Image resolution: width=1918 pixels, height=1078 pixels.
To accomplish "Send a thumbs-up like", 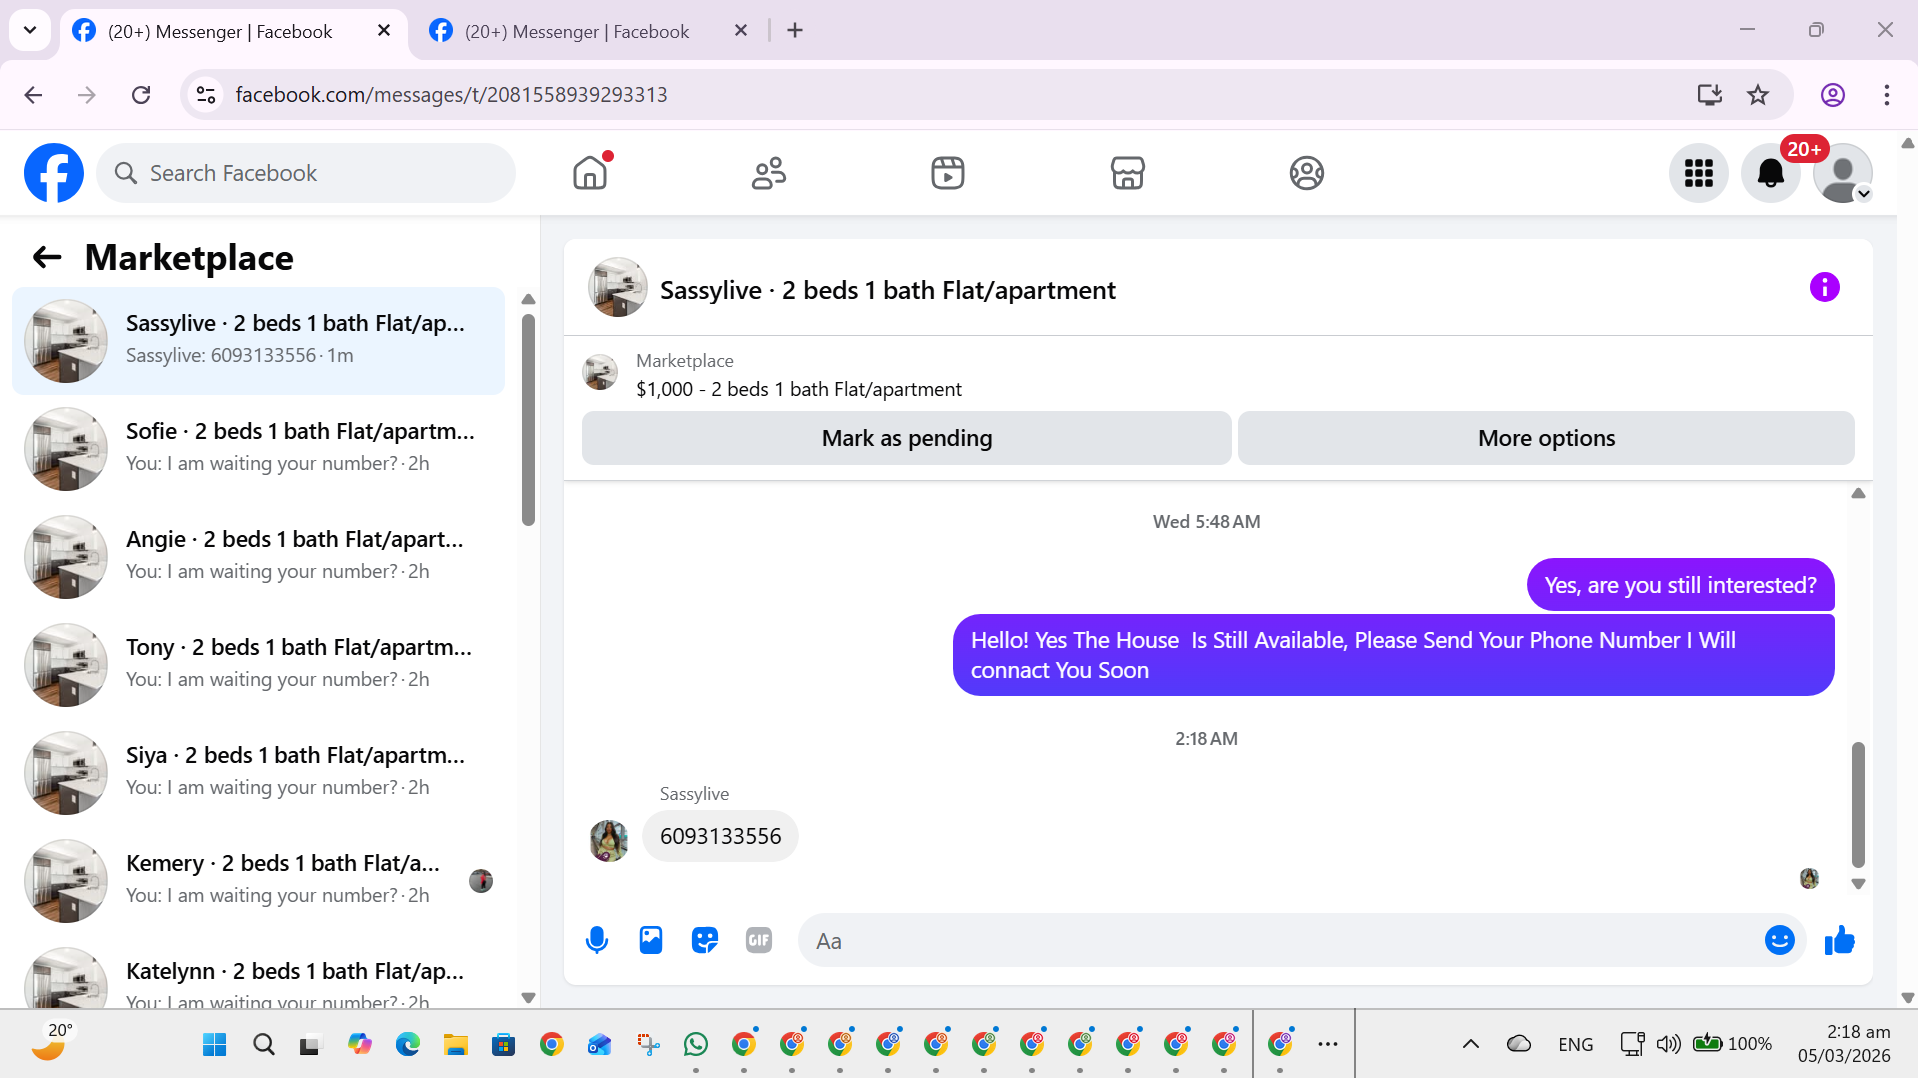I will tap(1839, 941).
